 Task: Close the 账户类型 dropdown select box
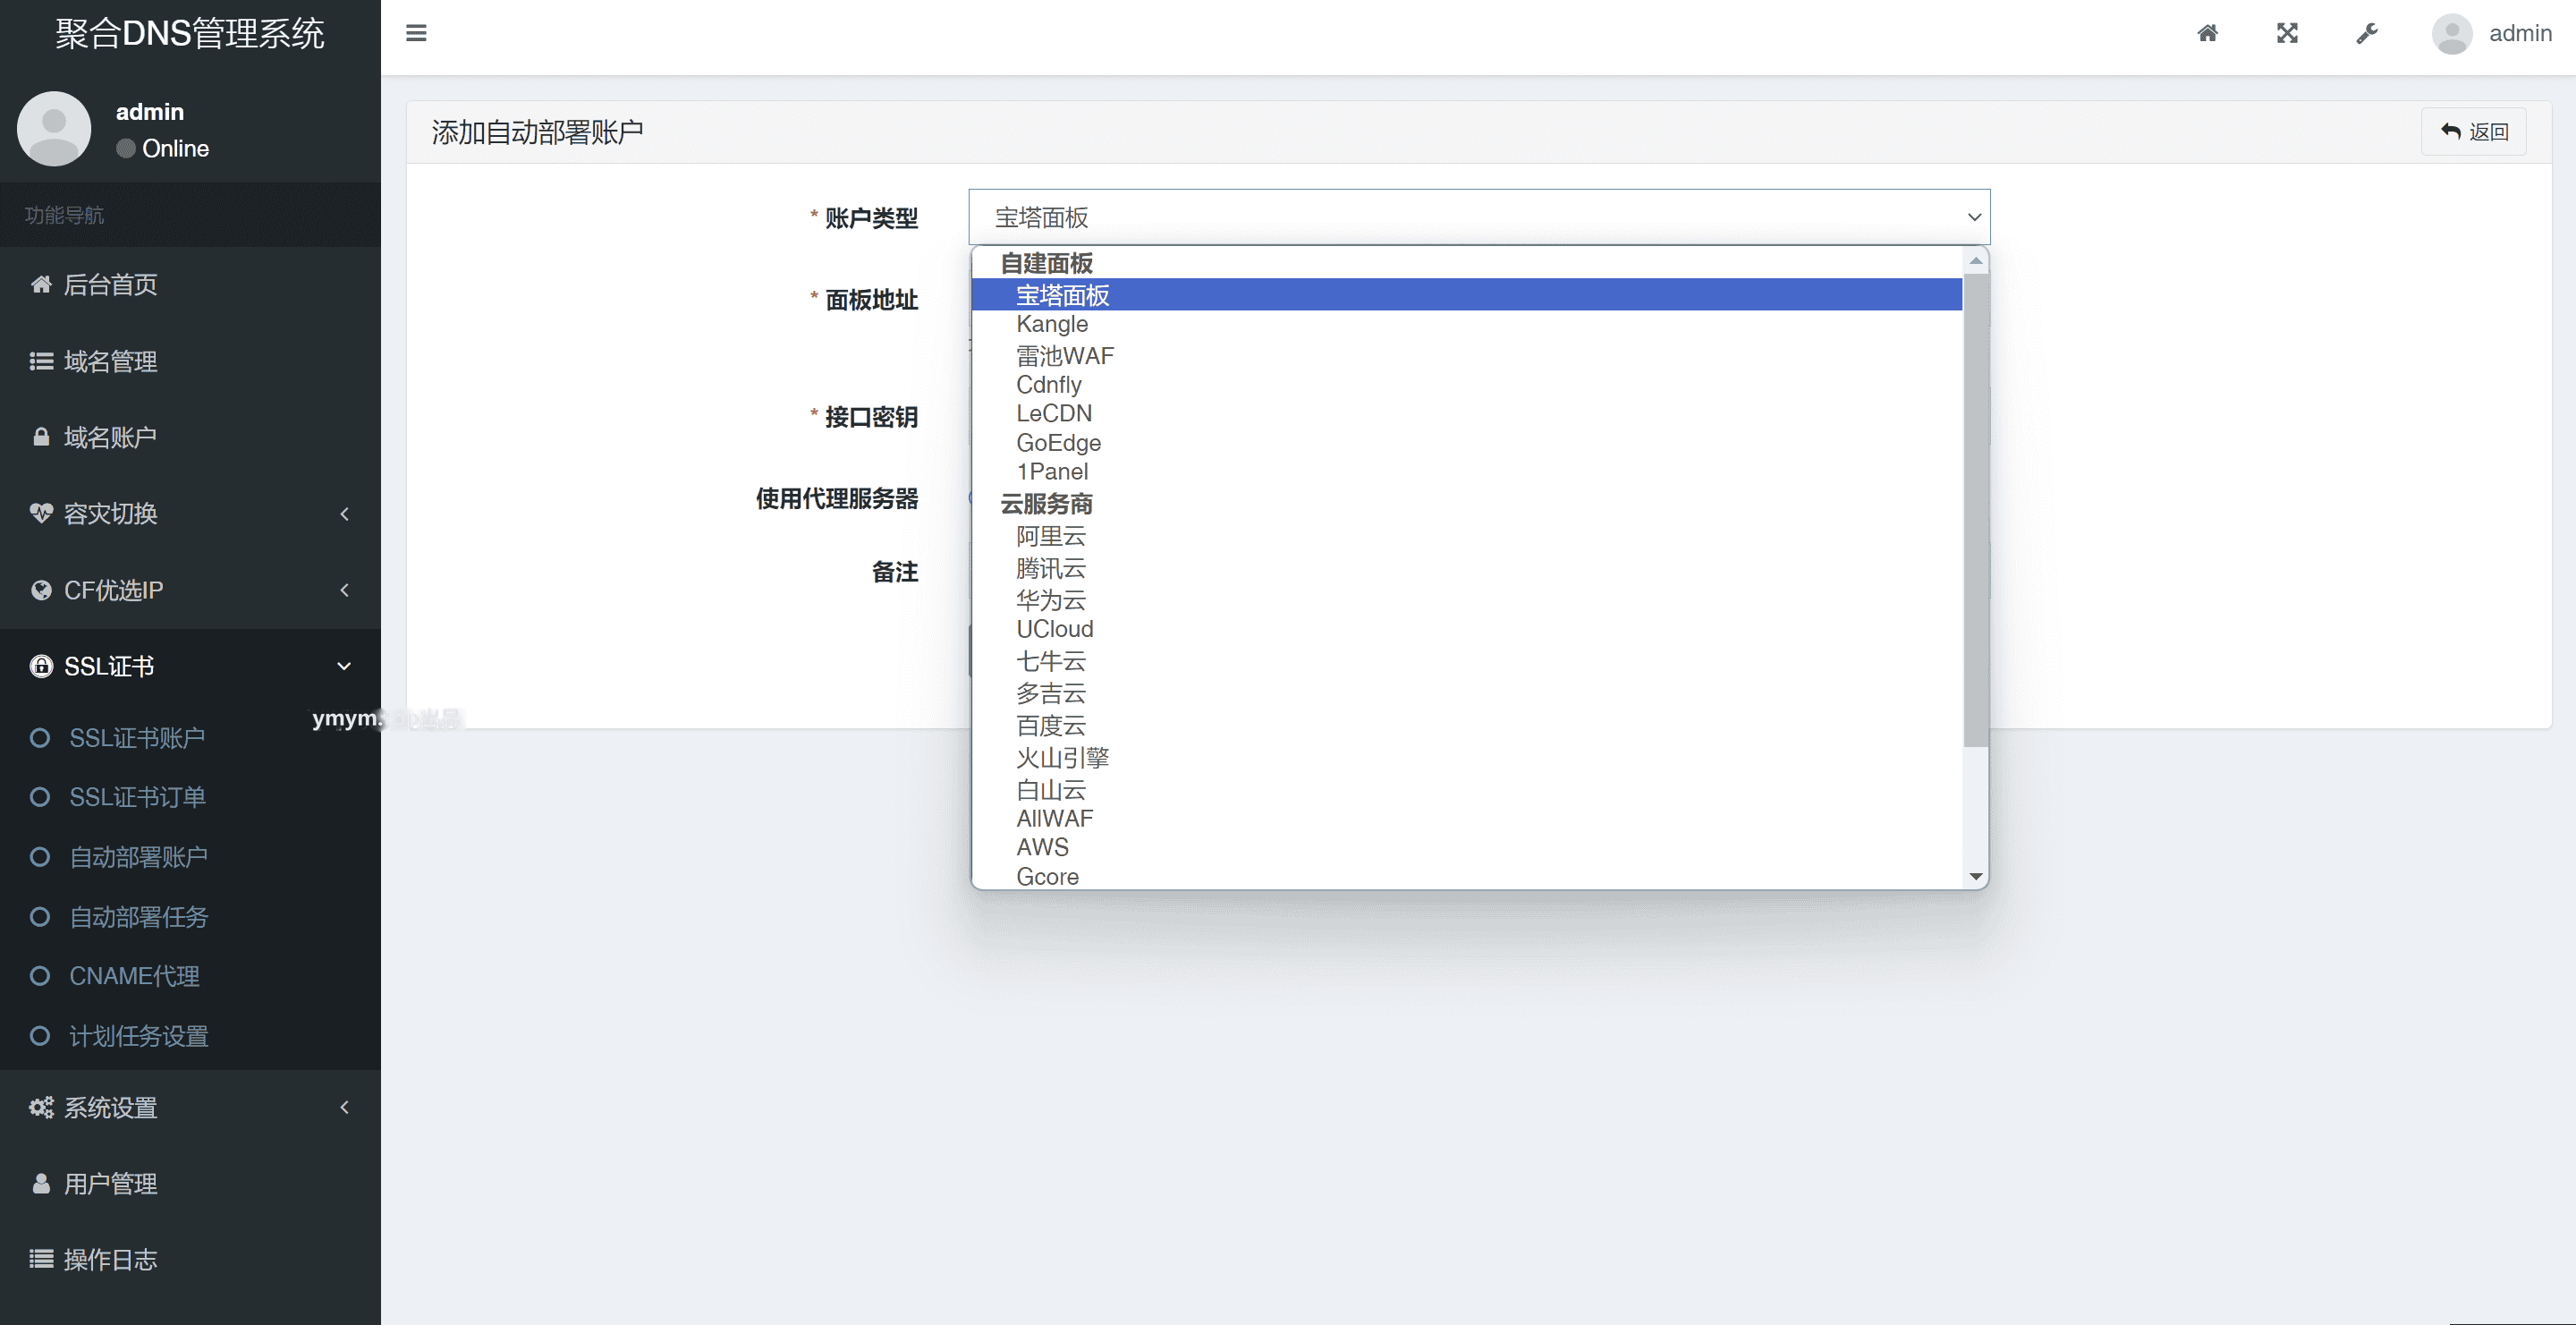1479,217
